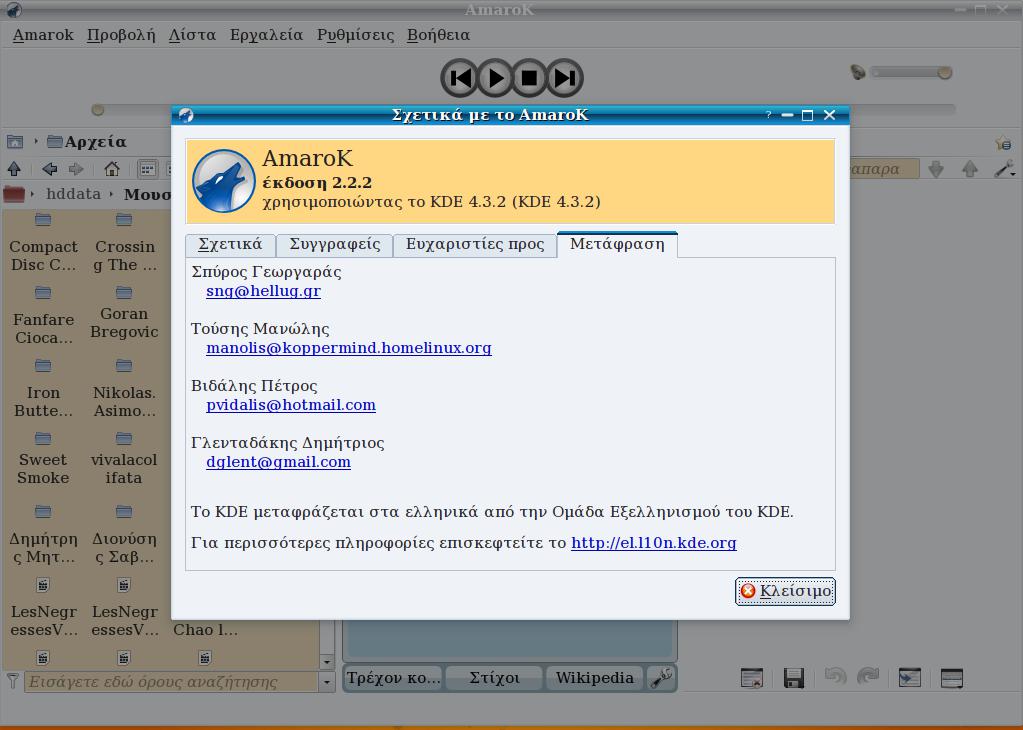Show the Τρέχον κο... applet
Screen dimensions: 1023x730
pos(393,678)
